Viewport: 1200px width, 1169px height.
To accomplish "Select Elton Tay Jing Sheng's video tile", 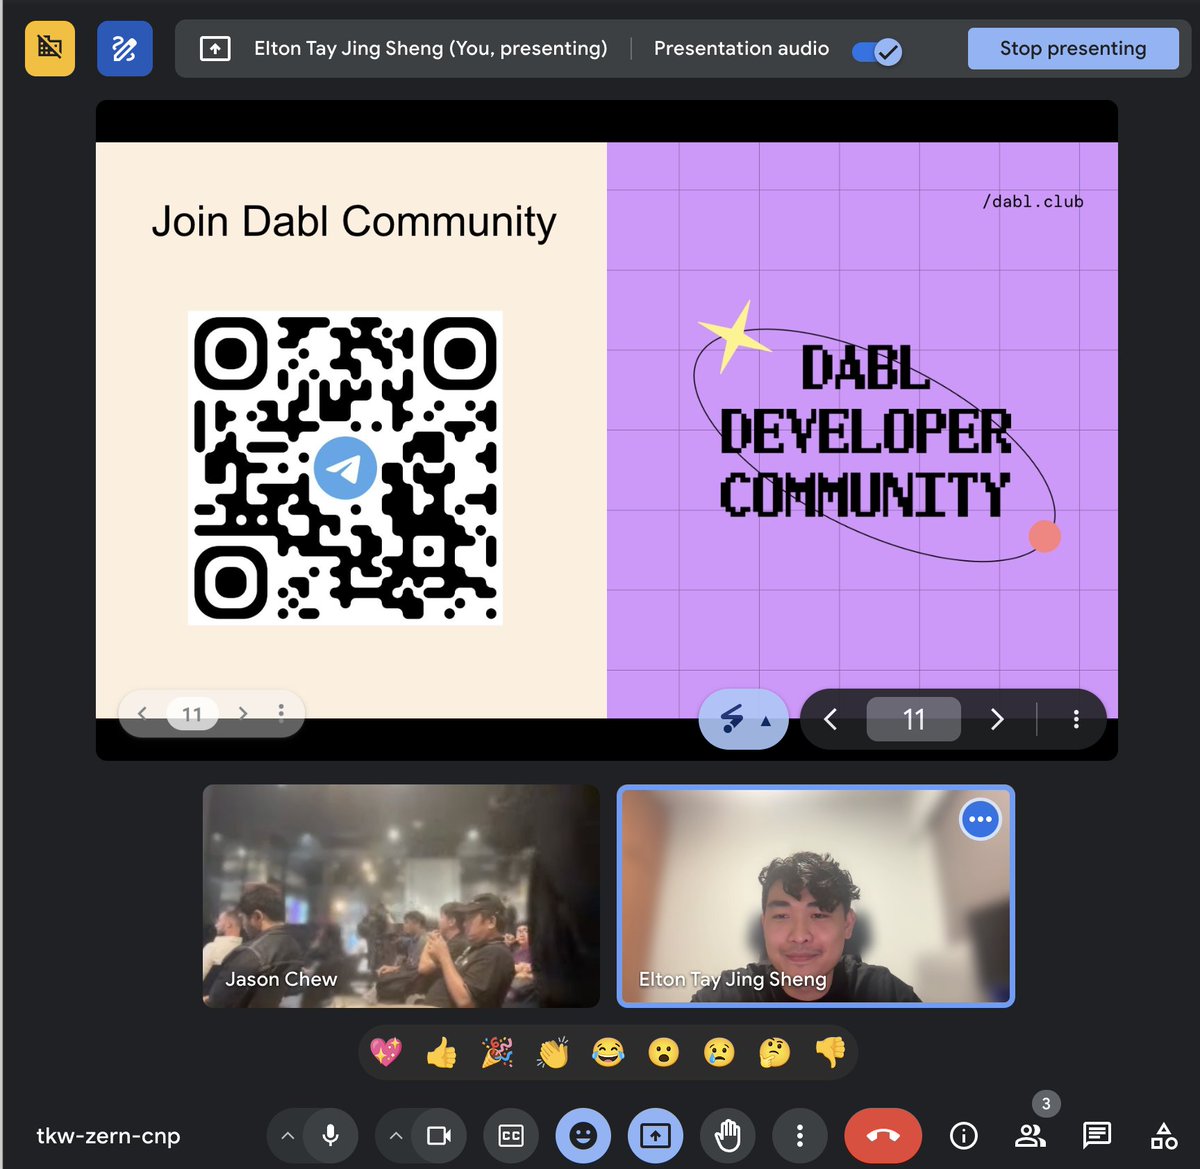I will tap(816, 895).
